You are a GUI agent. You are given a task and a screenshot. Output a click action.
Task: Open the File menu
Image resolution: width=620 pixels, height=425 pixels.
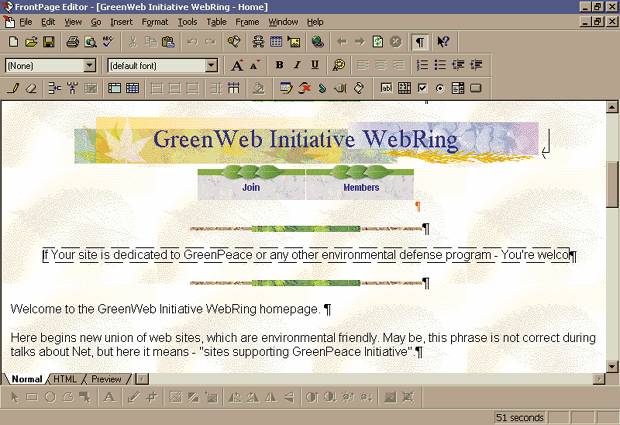pyautogui.click(x=26, y=22)
